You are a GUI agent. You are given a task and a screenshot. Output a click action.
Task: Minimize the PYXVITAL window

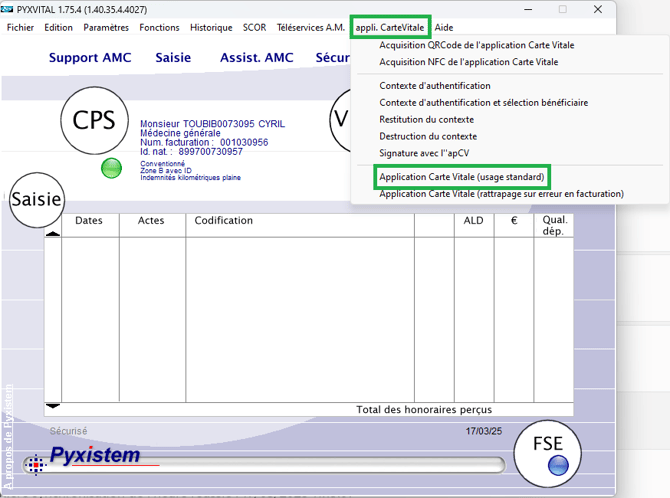(x=528, y=9)
